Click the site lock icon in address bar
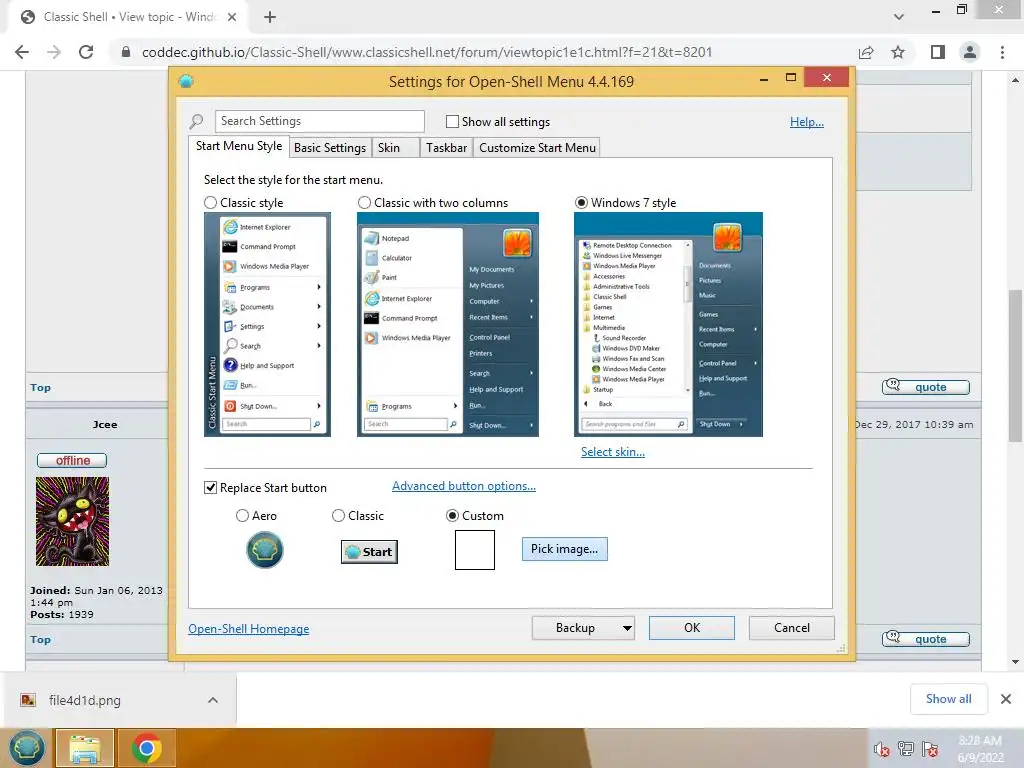1024x768 pixels. coord(126,52)
